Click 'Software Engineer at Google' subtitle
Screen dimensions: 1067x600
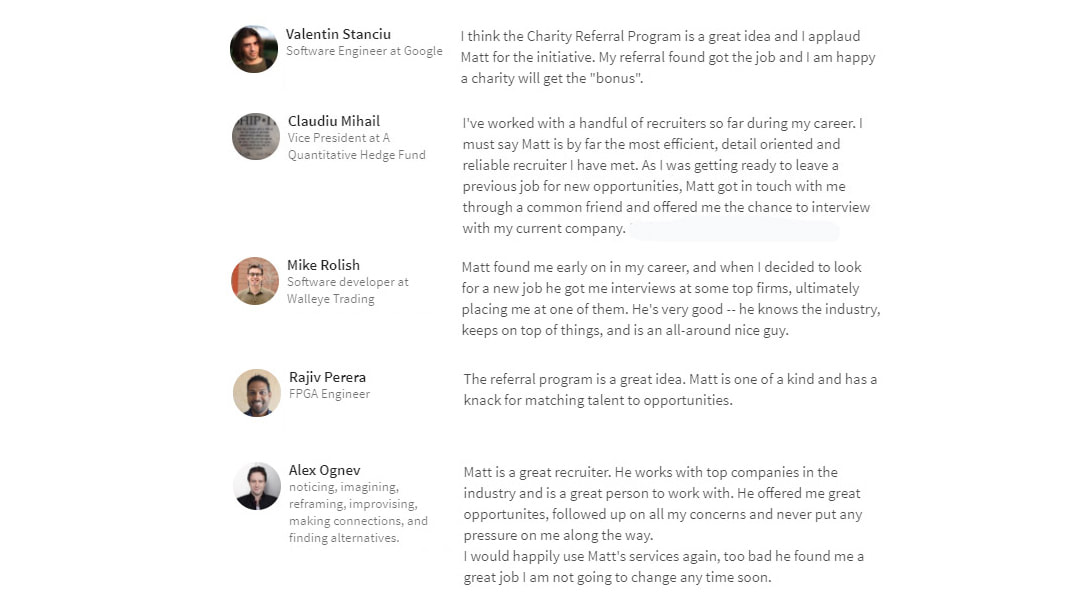(364, 51)
